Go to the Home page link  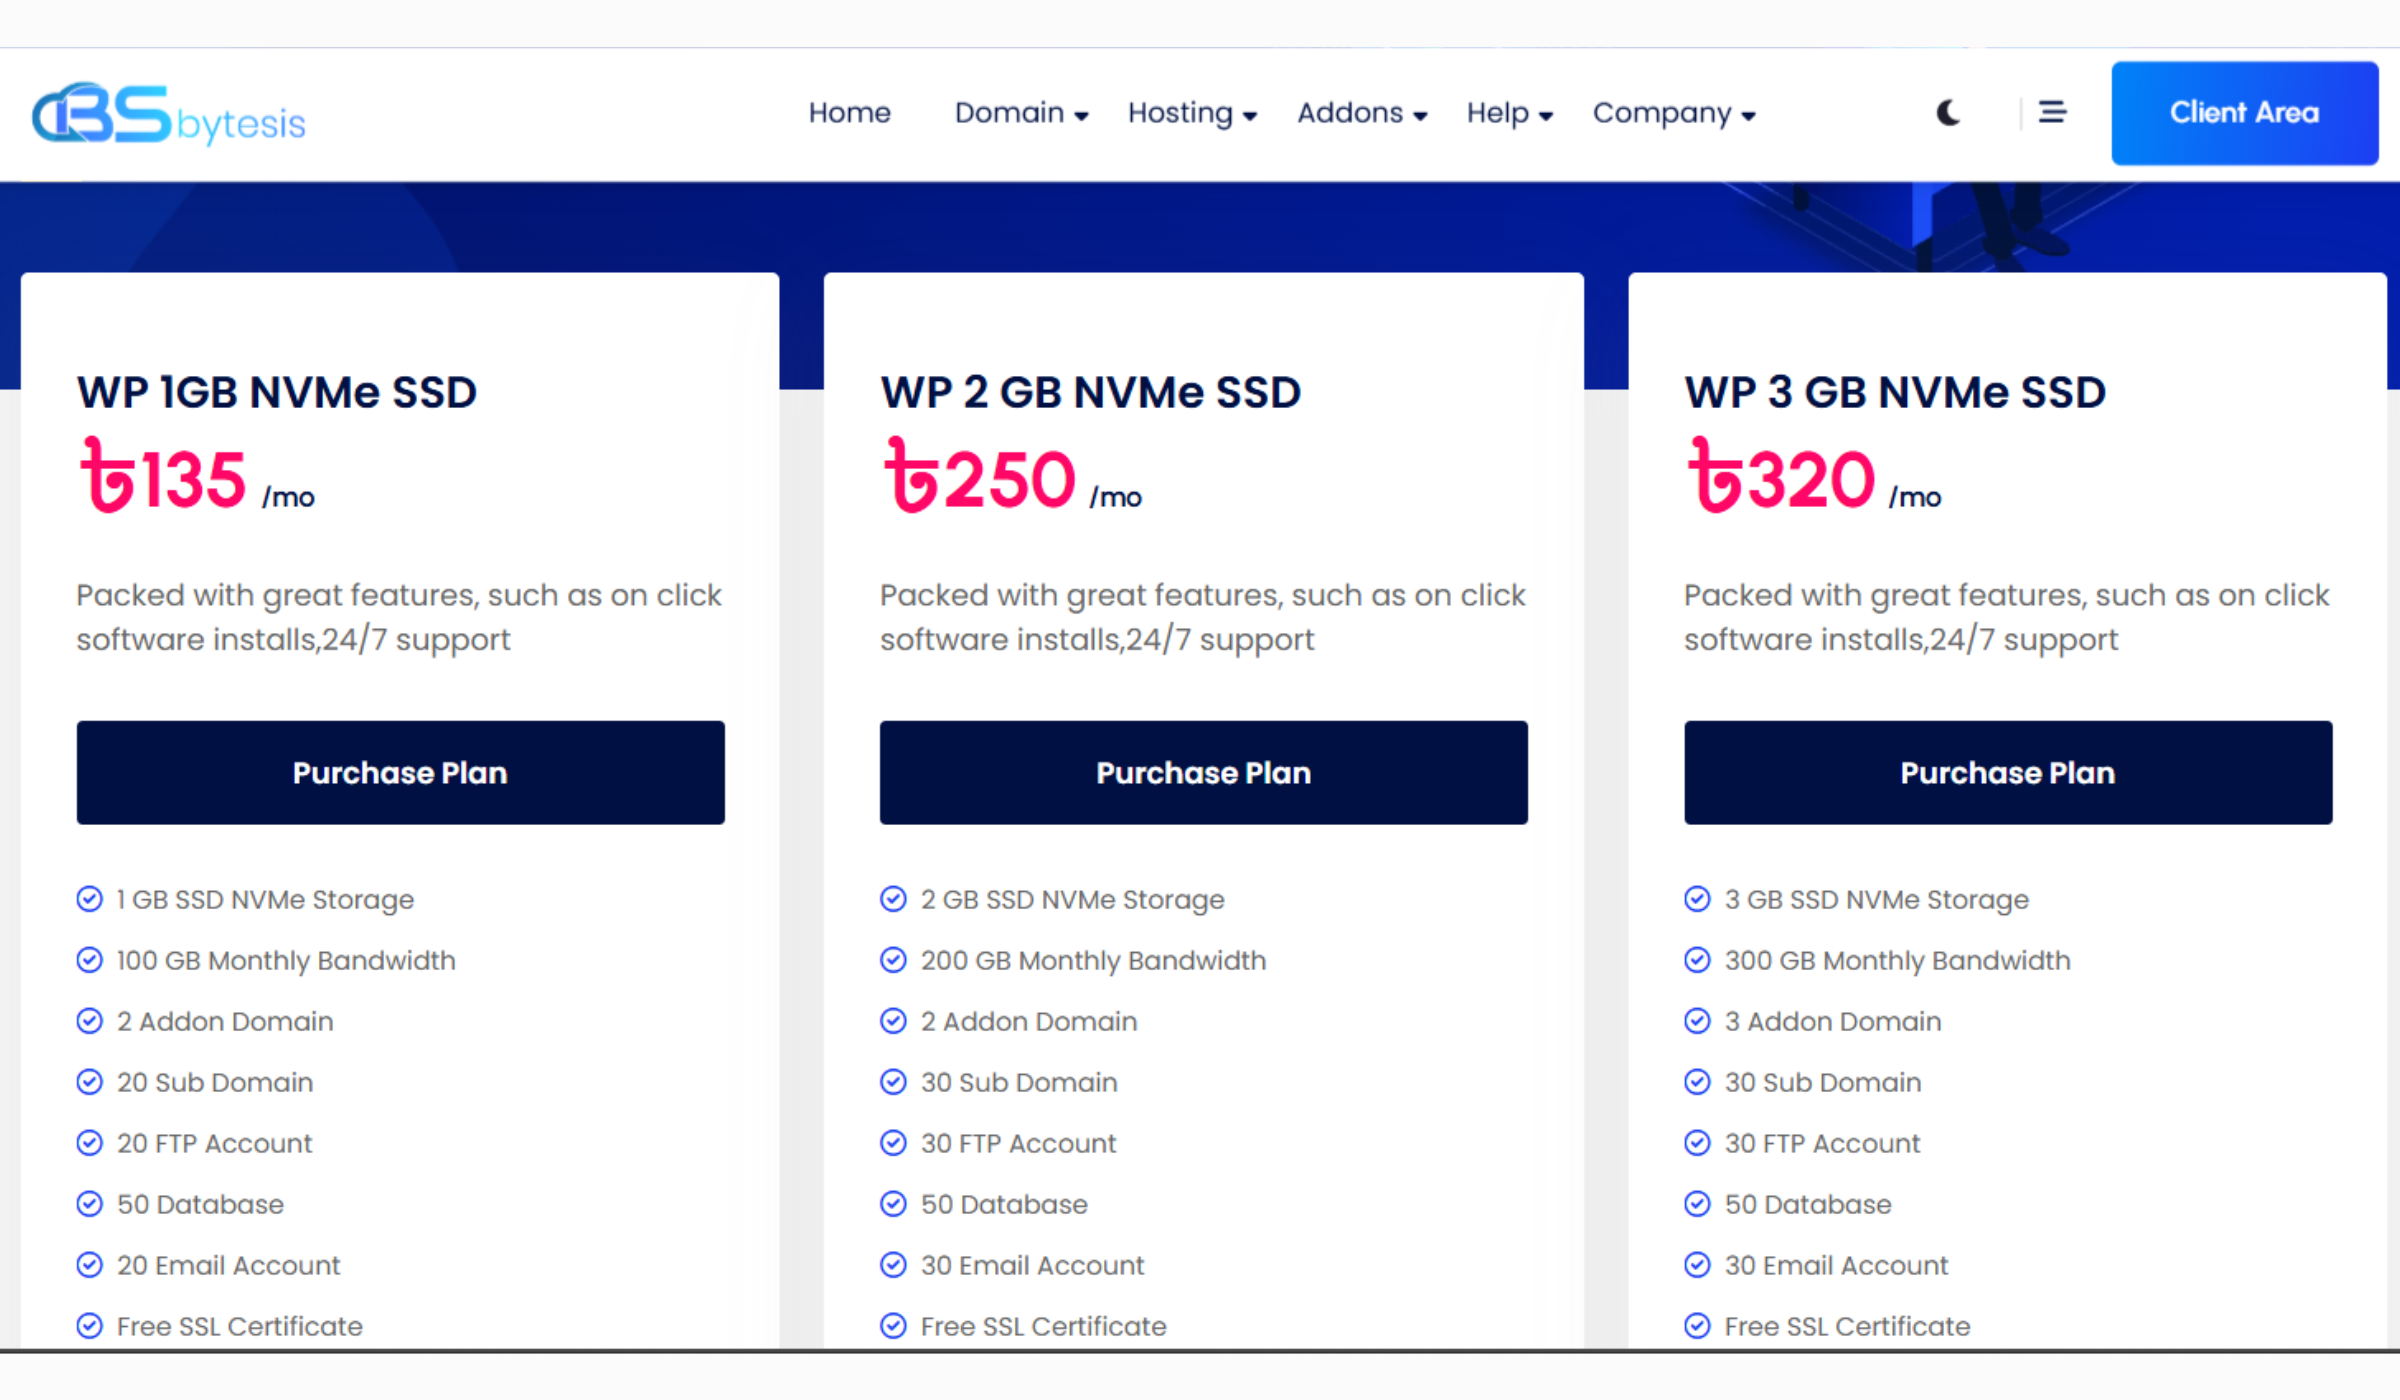849,113
